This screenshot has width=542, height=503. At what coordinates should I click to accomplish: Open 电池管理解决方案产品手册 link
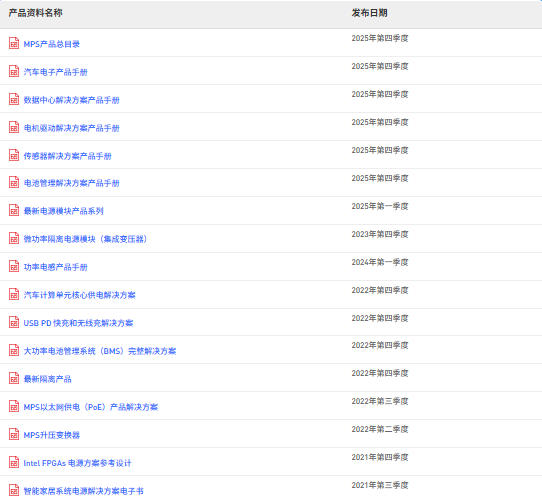pos(72,183)
